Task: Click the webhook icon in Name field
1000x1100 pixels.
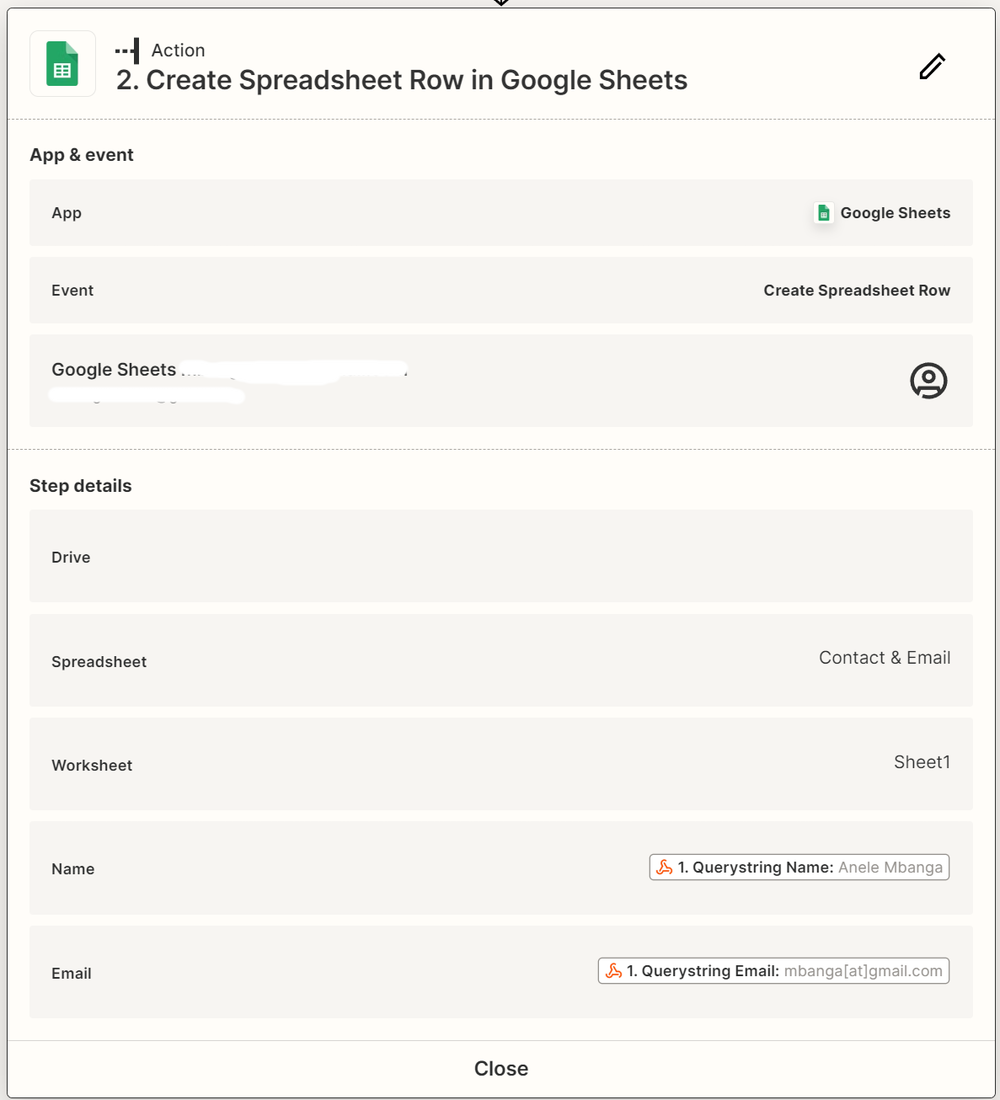Action: (664, 868)
